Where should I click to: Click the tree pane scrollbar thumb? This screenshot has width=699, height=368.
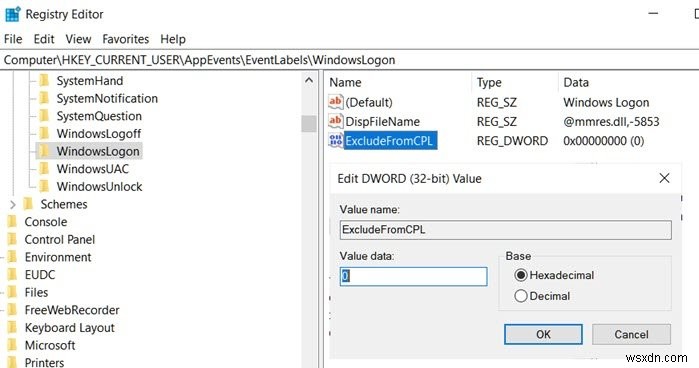tap(308, 124)
